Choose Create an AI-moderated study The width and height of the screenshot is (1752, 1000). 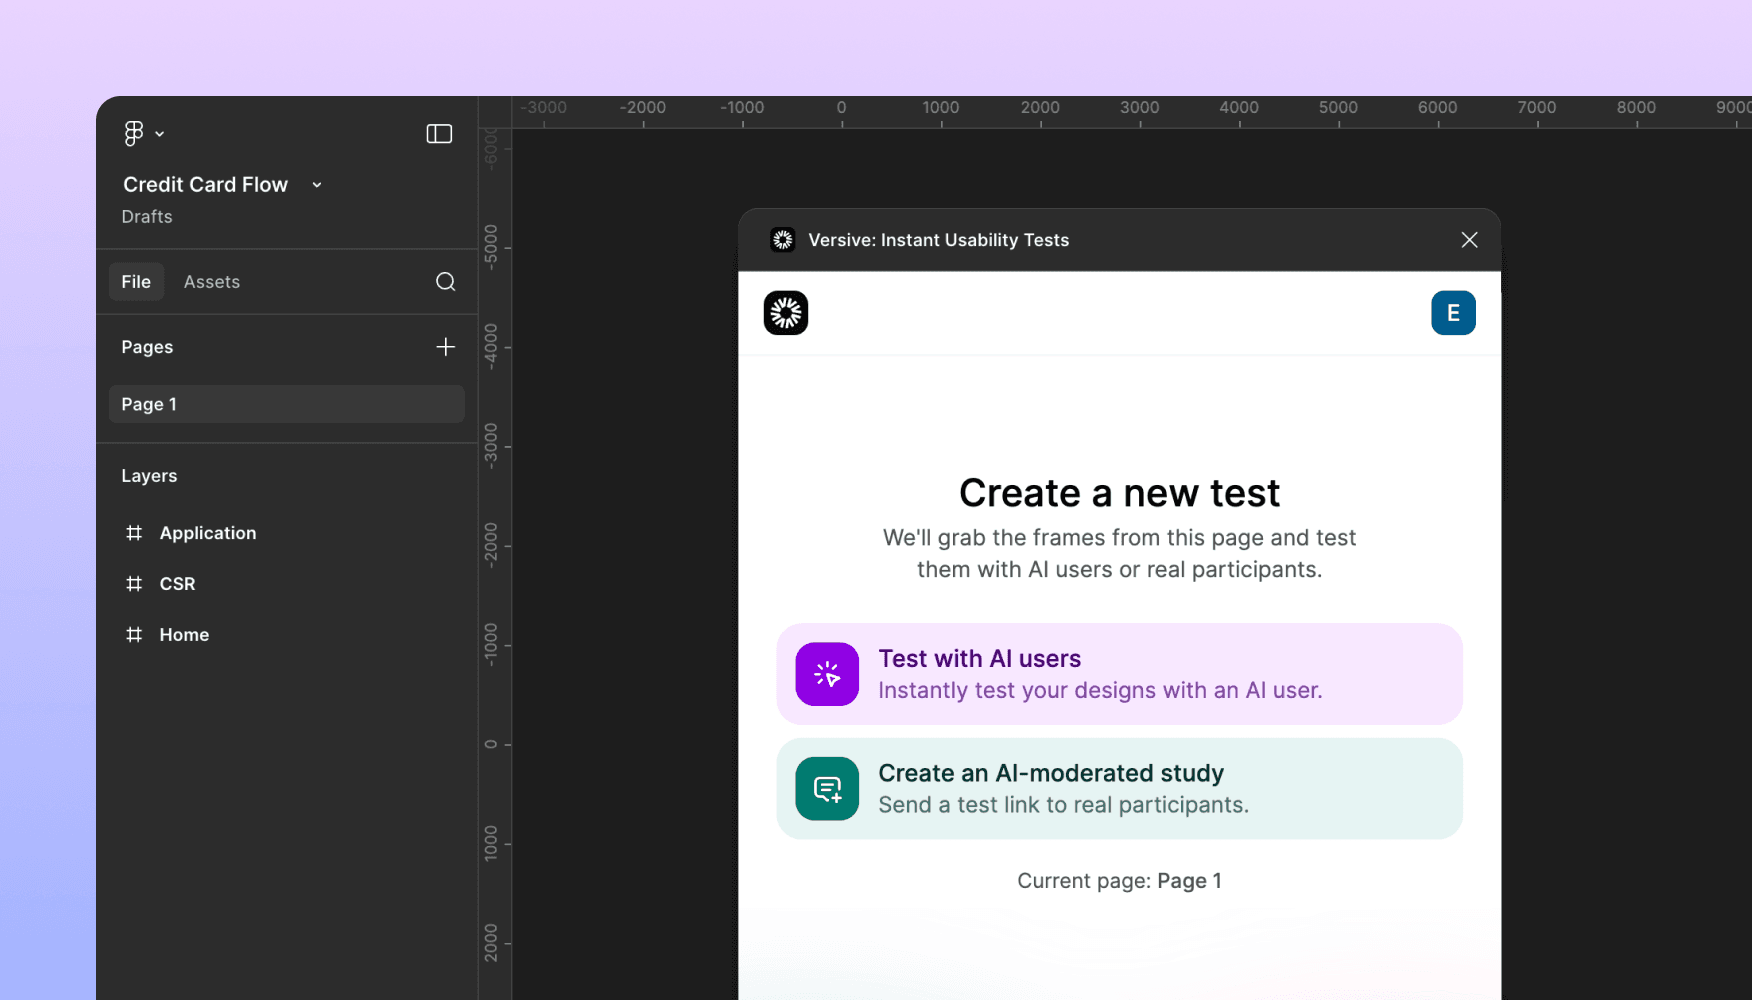click(x=1119, y=789)
